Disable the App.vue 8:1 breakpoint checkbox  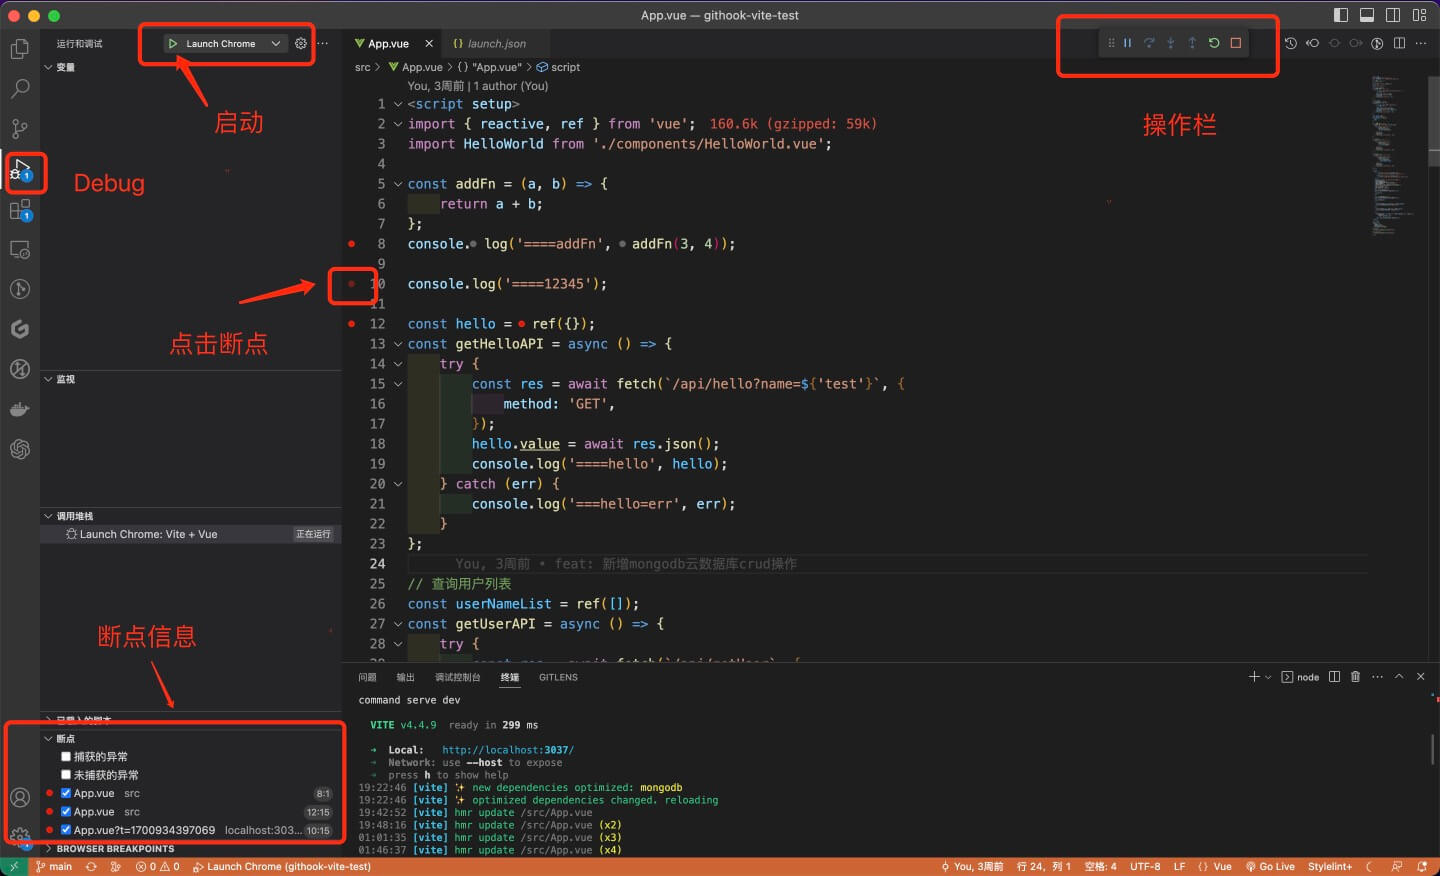click(66, 793)
